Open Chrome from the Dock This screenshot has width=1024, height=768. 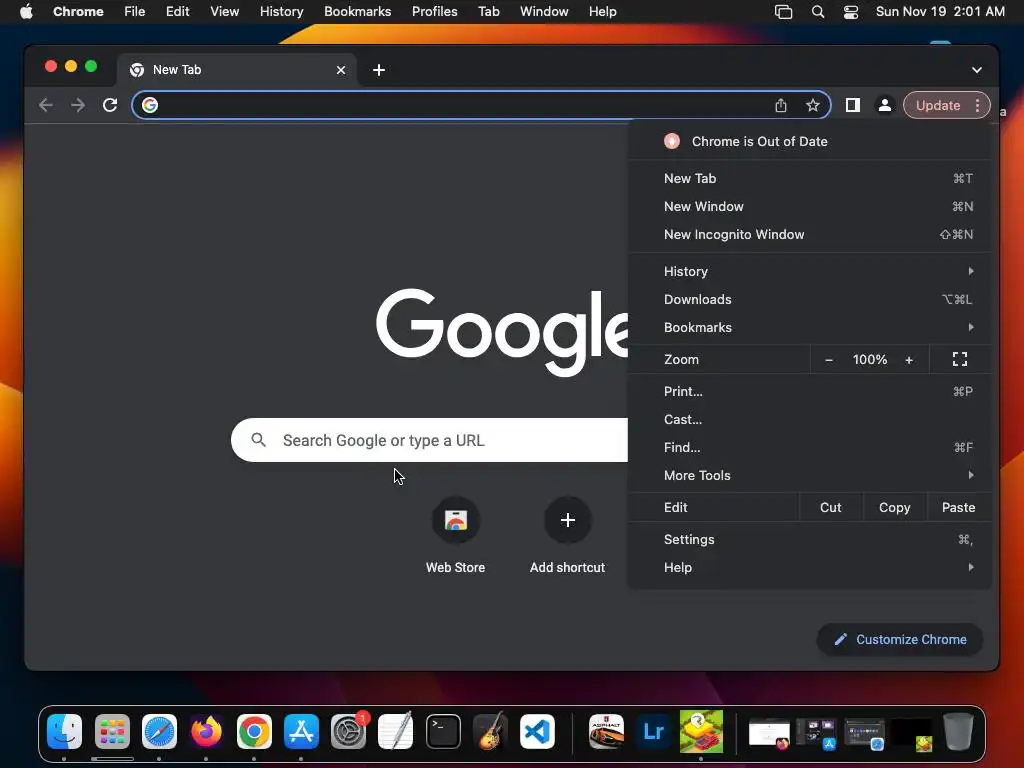pyautogui.click(x=254, y=731)
